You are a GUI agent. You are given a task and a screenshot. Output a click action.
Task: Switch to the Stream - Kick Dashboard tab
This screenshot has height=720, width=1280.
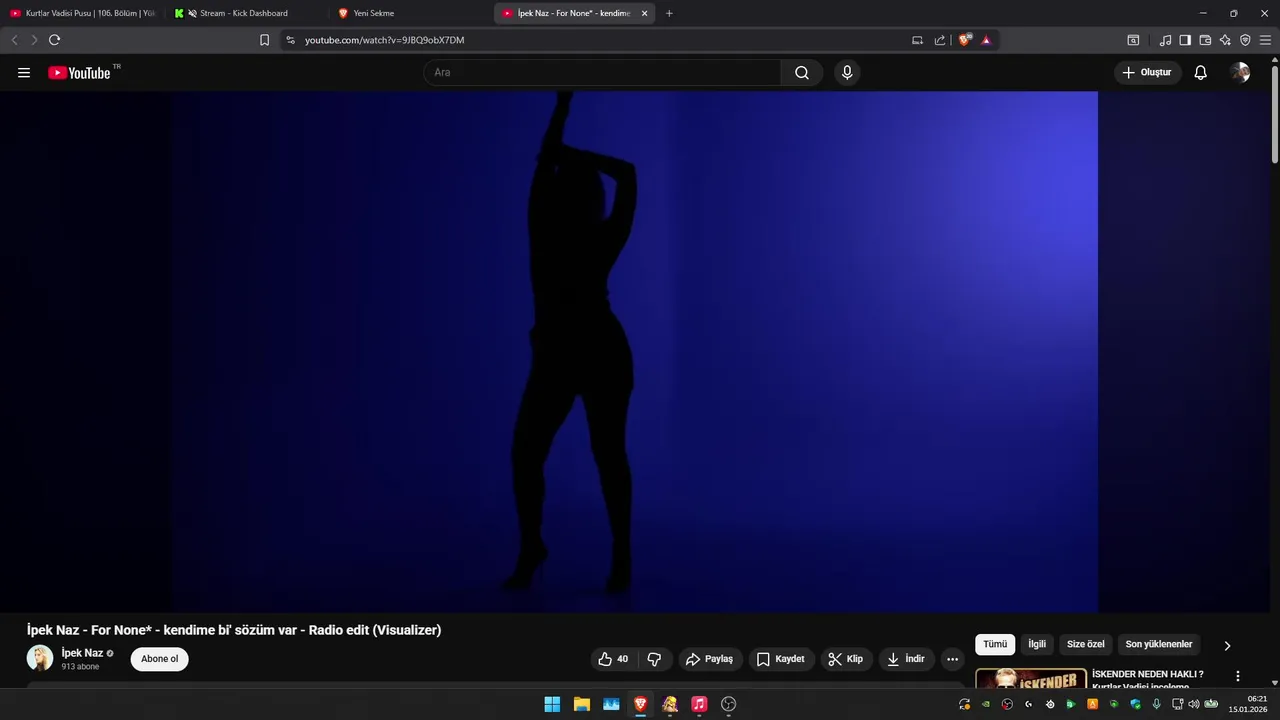[245, 13]
